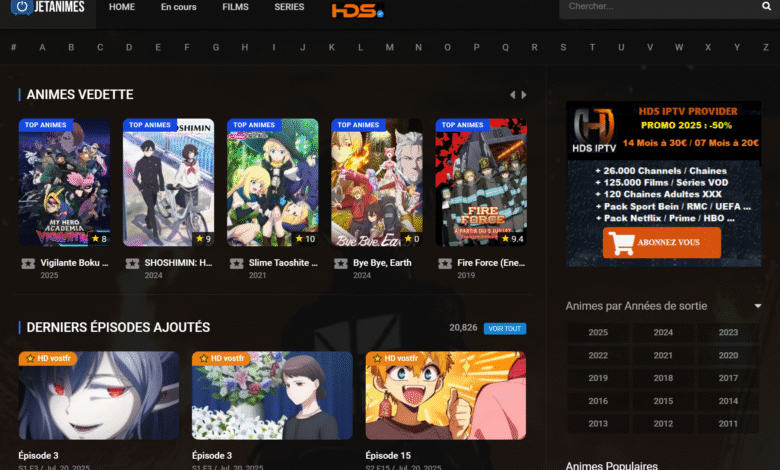Click the search magnifier icon
Image resolution: width=780 pixels, height=470 pixels.
[766, 6]
